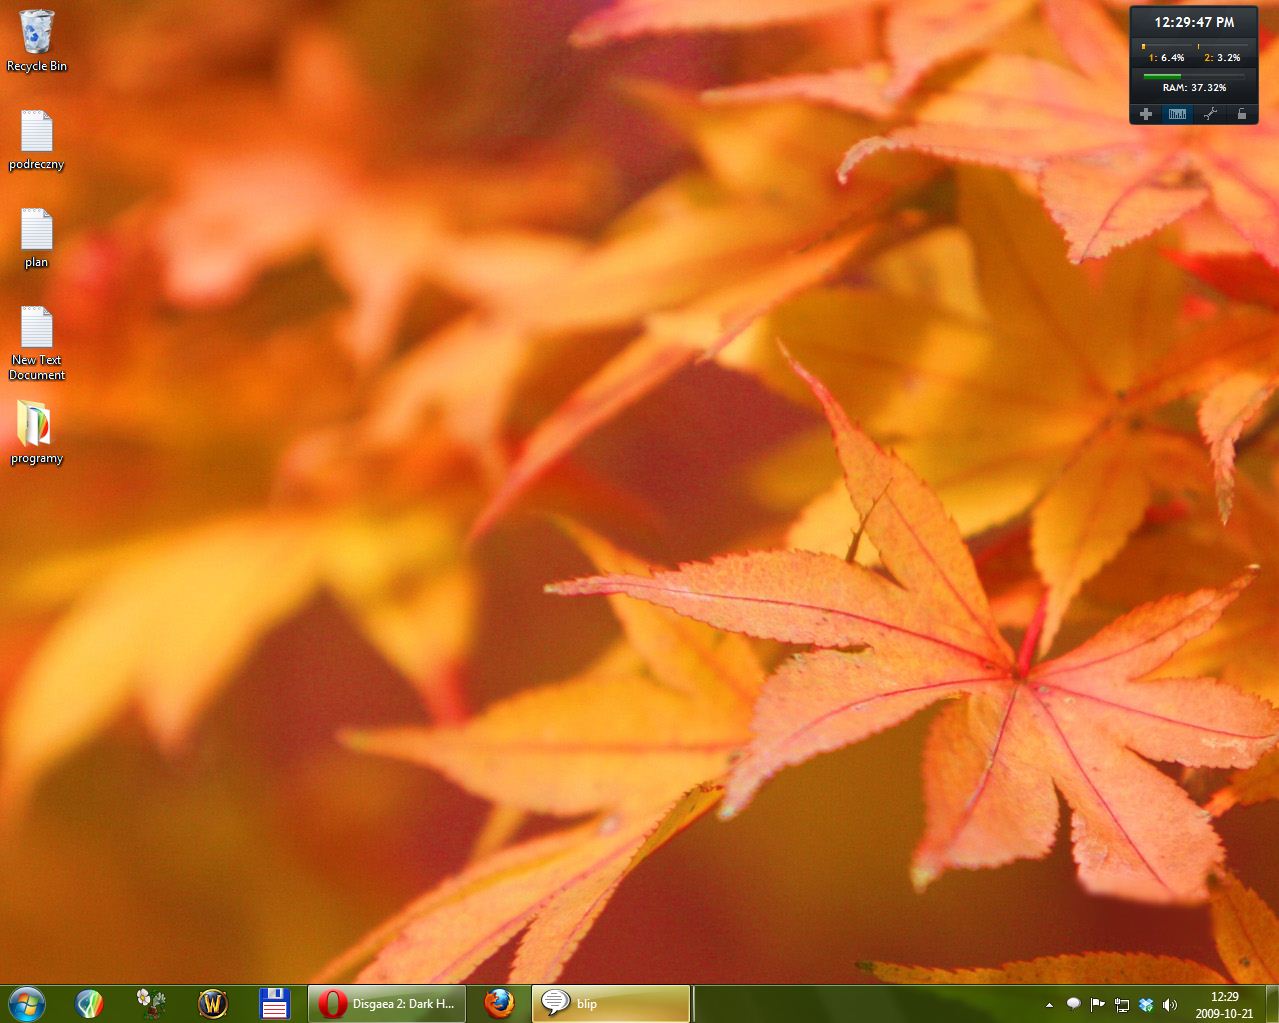
Task: Expand the hidden system tray icons arrow
Action: pos(1049,1005)
